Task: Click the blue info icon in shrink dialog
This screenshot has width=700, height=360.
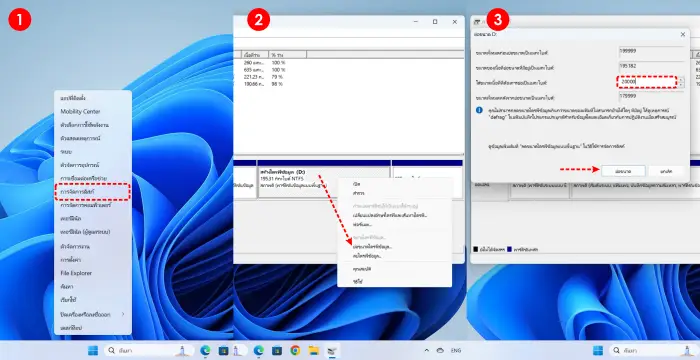Action: (x=479, y=110)
